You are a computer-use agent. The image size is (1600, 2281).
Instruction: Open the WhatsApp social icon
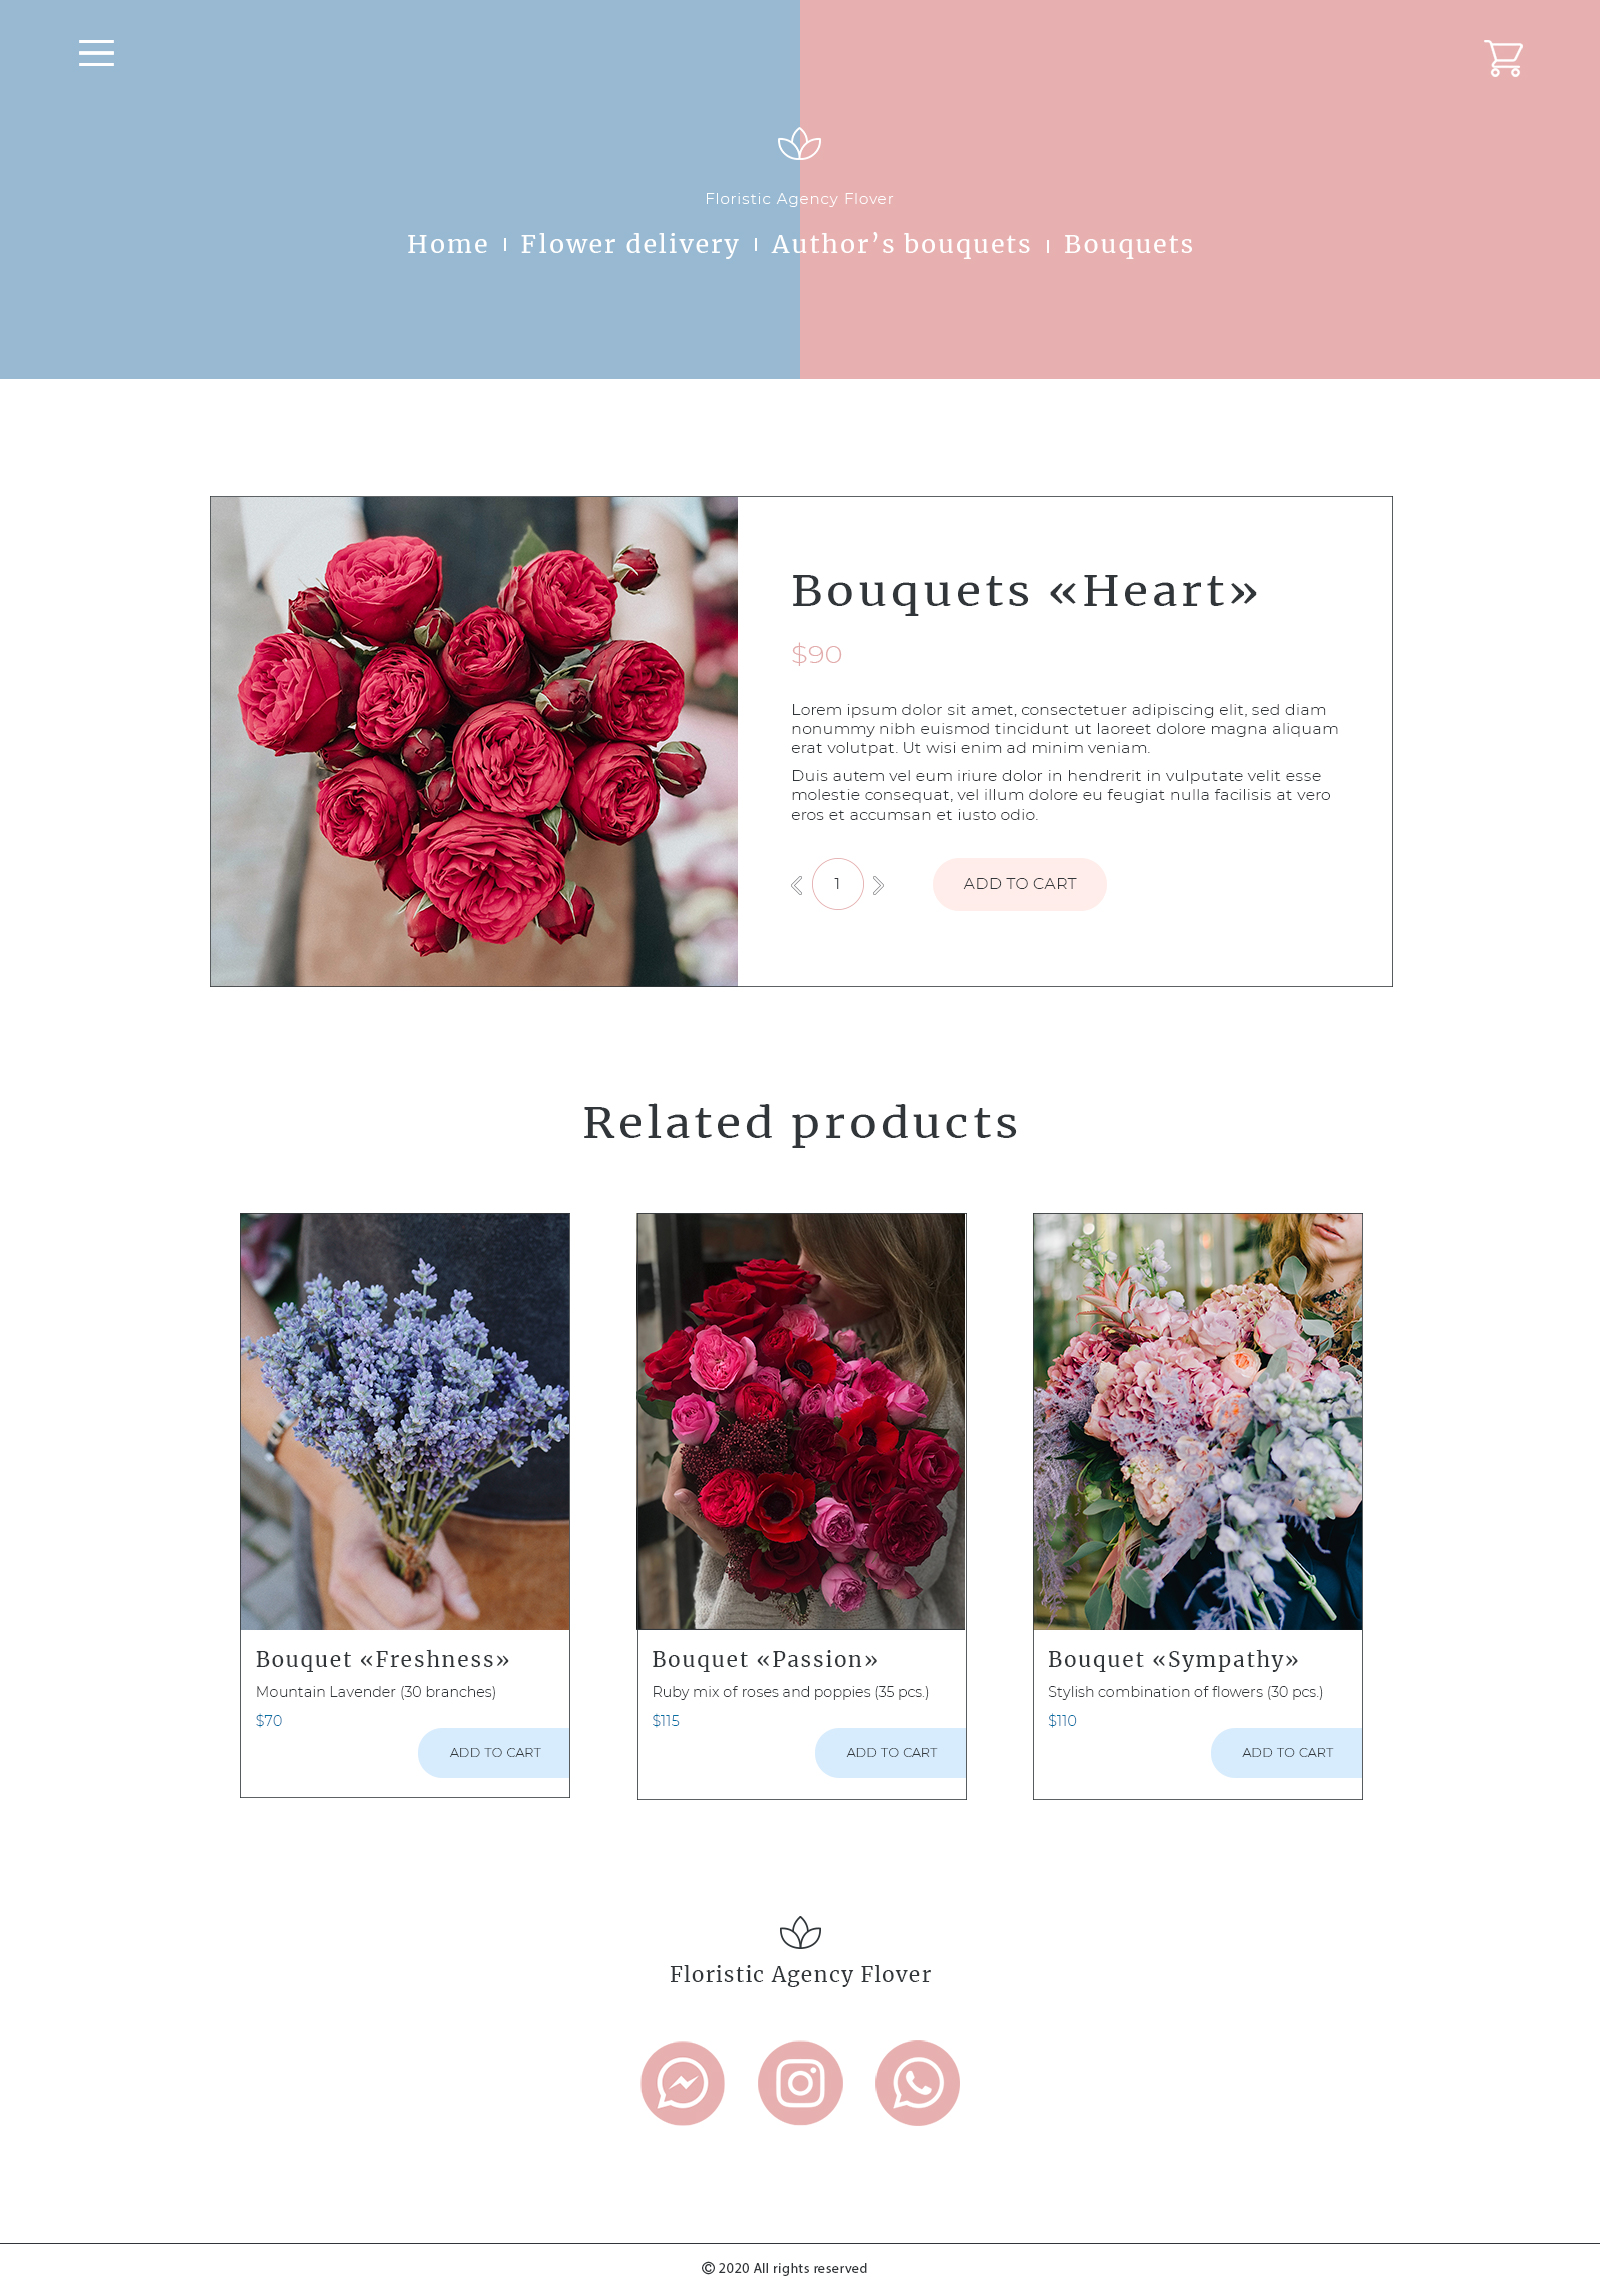pyautogui.click(x=917, y=2083)
